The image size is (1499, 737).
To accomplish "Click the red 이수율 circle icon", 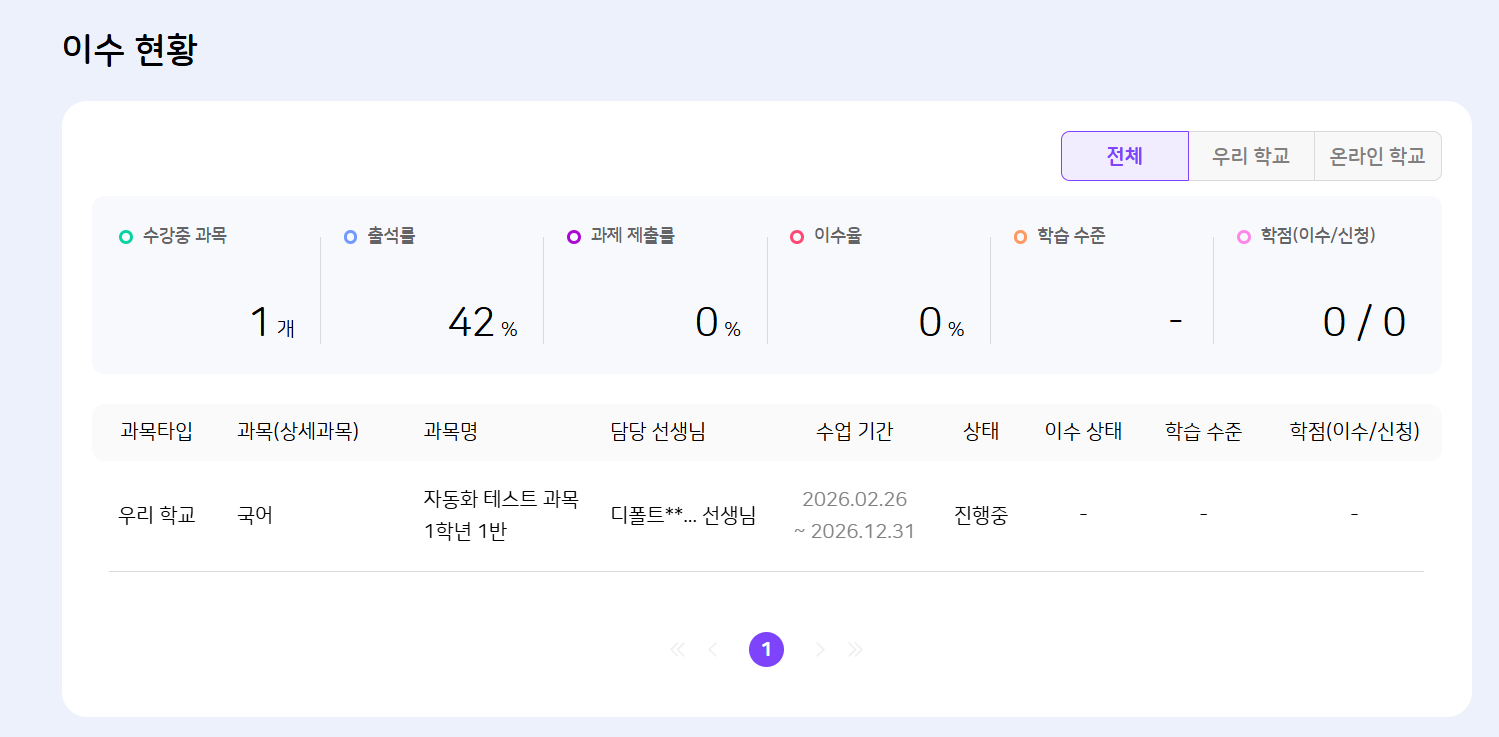I will coord(797,237).
